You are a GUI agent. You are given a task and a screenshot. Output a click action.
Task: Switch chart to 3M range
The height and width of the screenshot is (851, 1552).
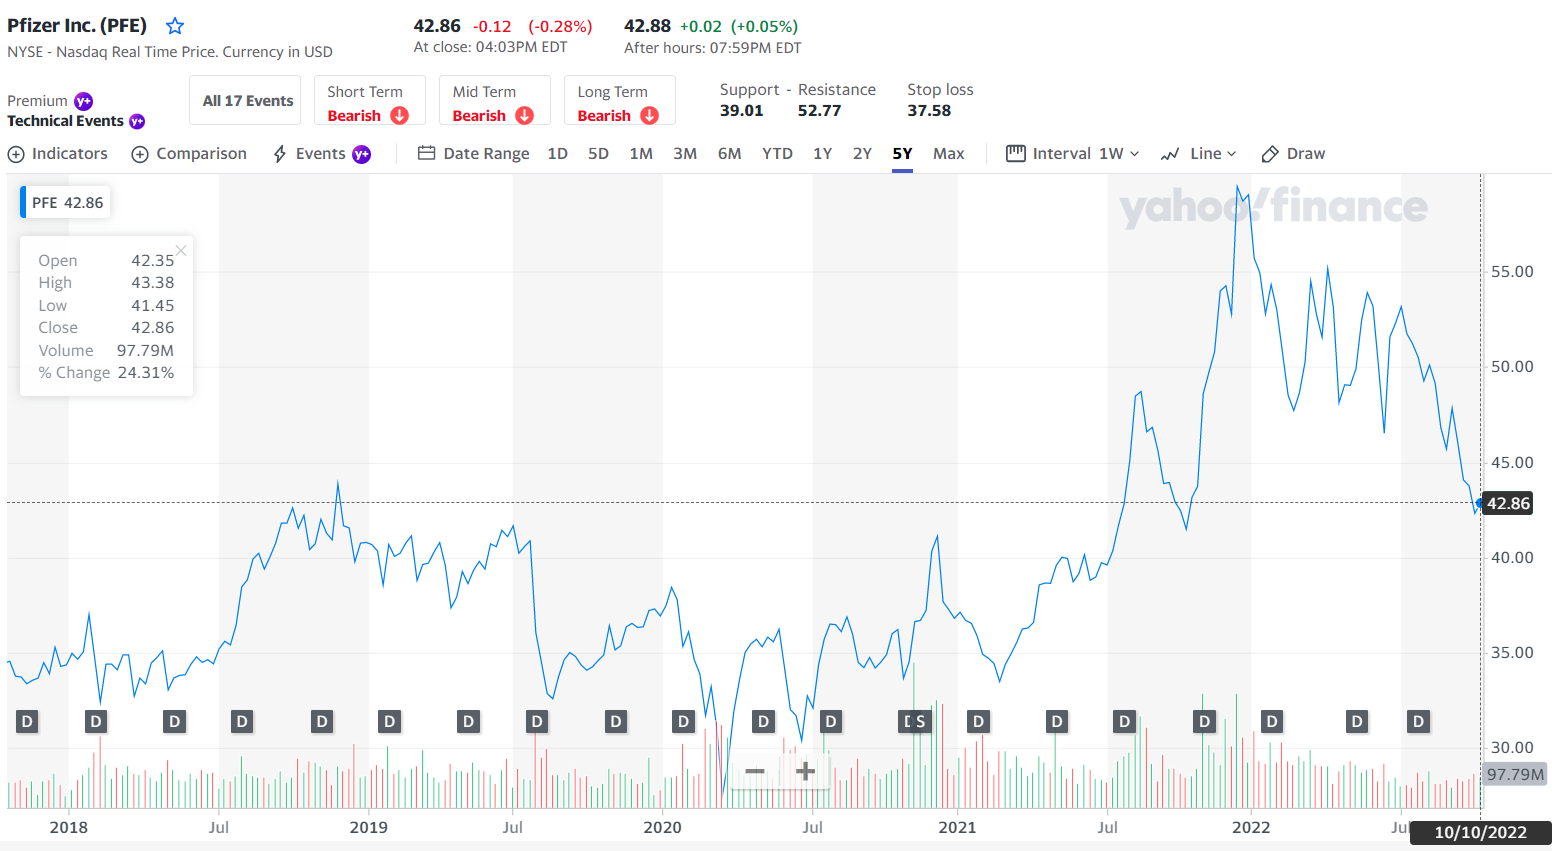pyautogui.click(x=685, y=154)
